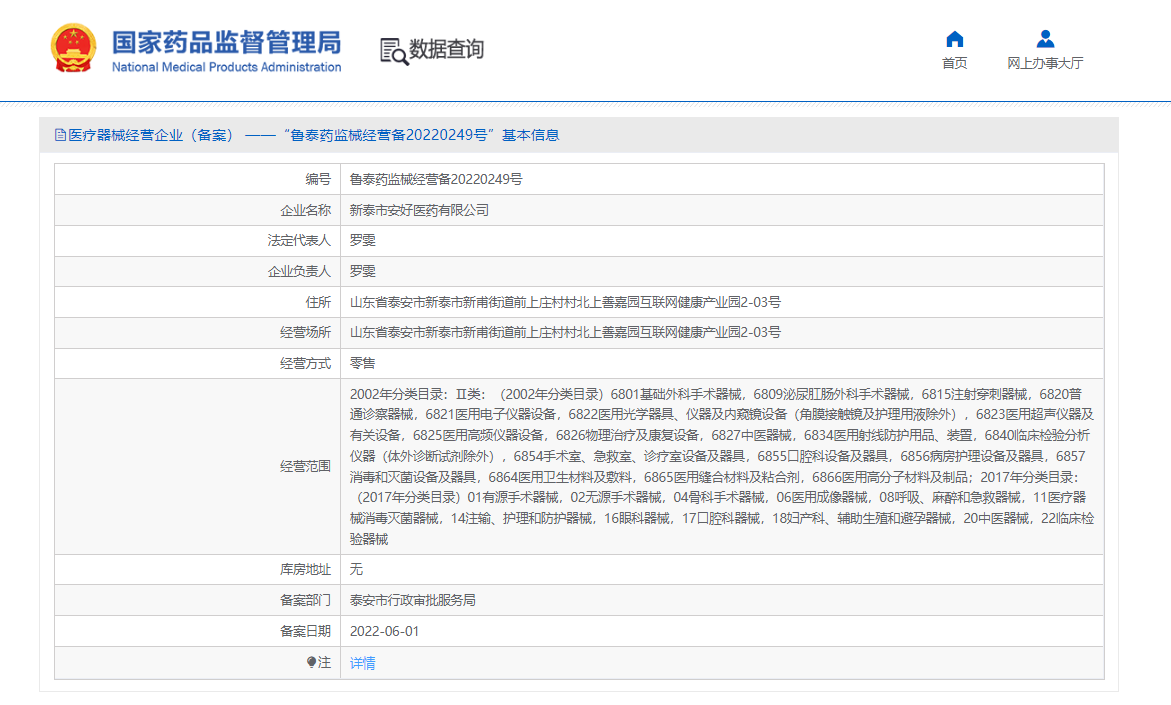Select 企业负责人 value 罗雯
The image size is (1171, 705).
tap(362, 272)
